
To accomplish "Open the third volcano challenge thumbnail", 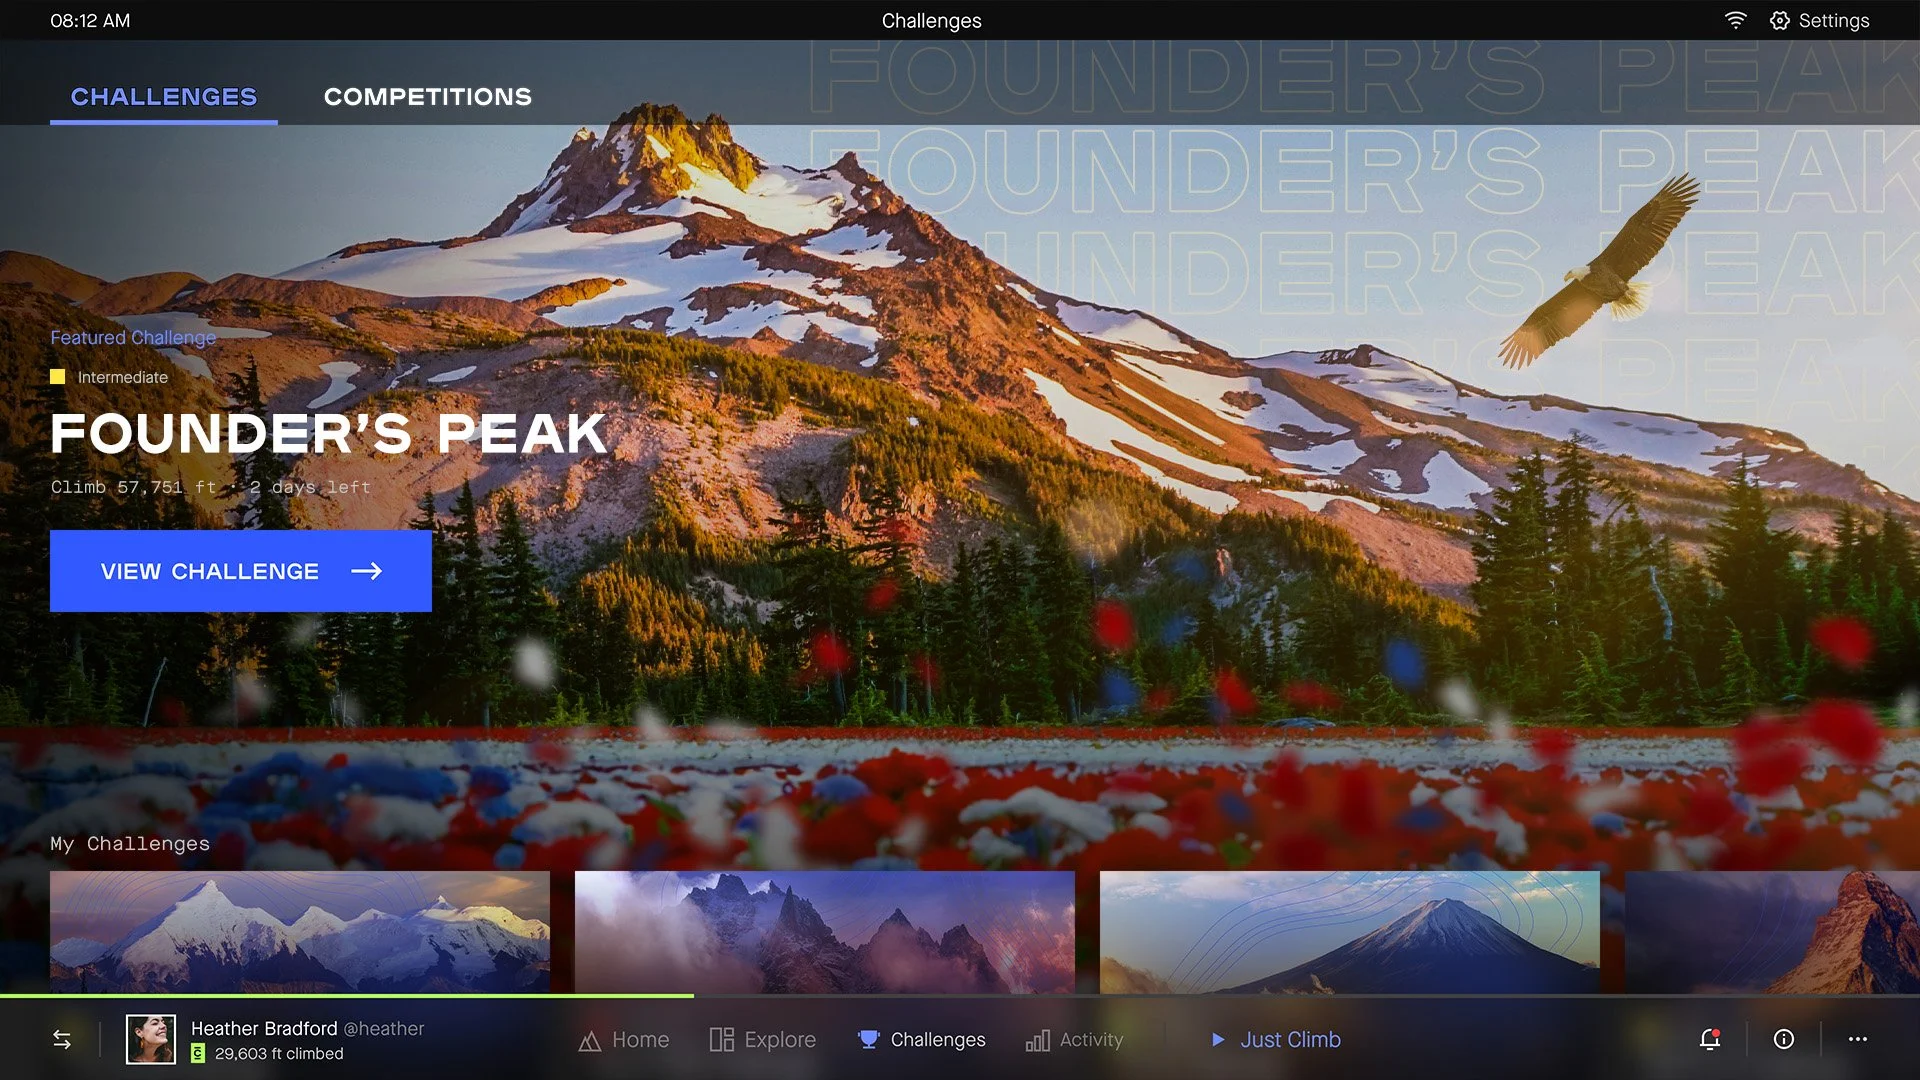I will (x=1349, y=931).
